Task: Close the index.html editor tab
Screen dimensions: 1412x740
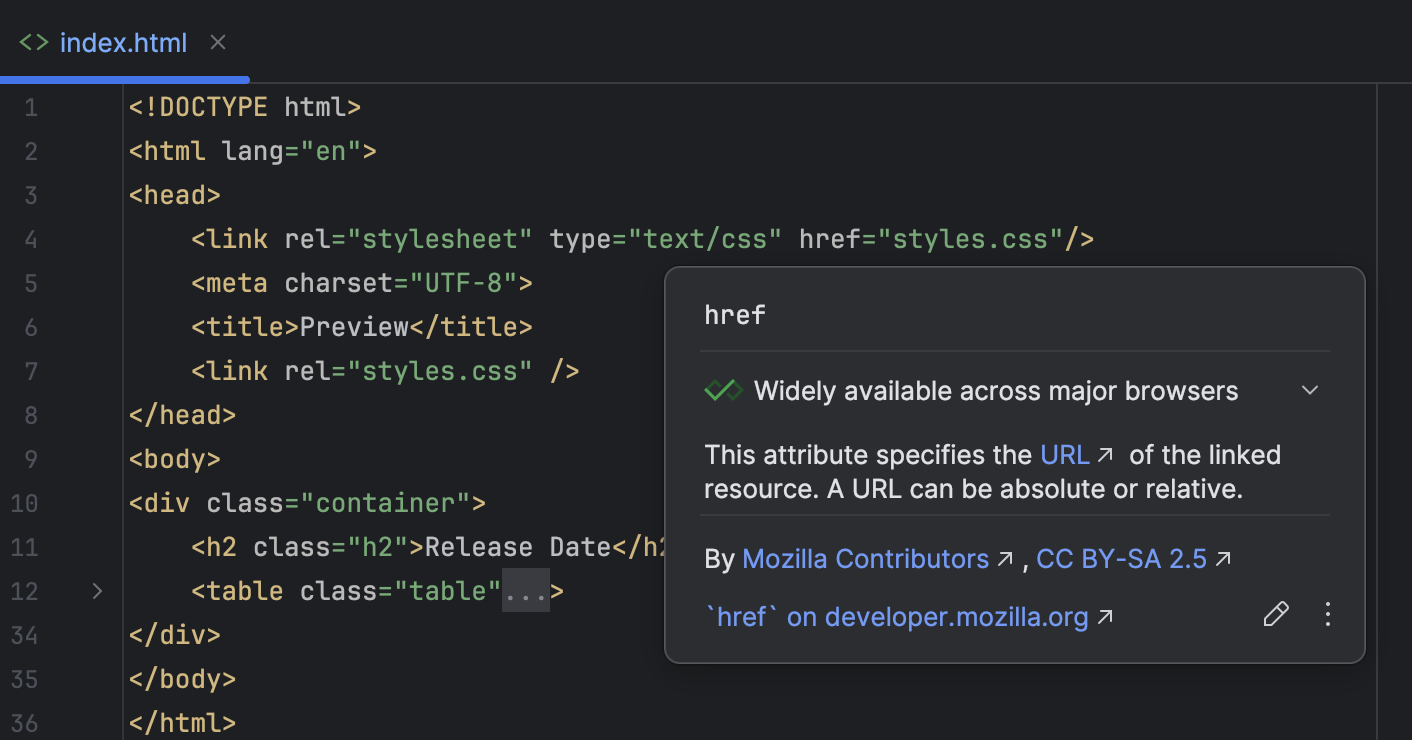Action: [218, 43]
